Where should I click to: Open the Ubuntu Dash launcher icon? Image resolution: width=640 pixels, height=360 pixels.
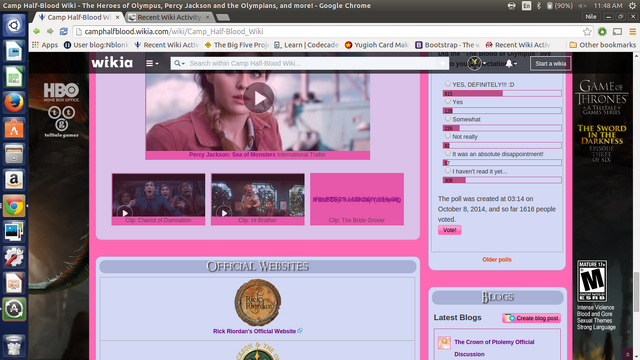click(14, 25)
